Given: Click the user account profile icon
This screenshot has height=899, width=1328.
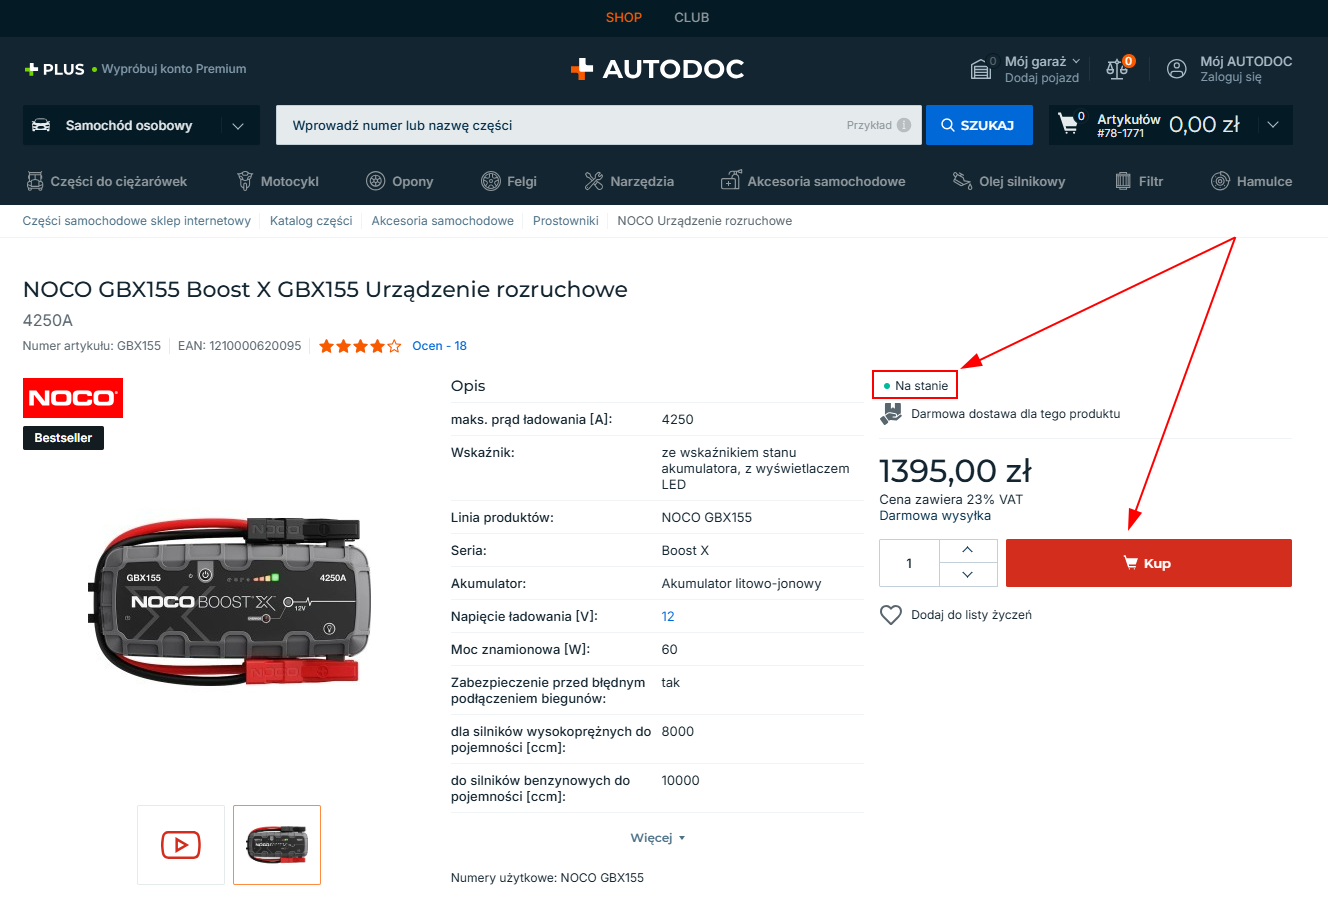Looking at the screenshot, I should click(x=1177, y=69).
